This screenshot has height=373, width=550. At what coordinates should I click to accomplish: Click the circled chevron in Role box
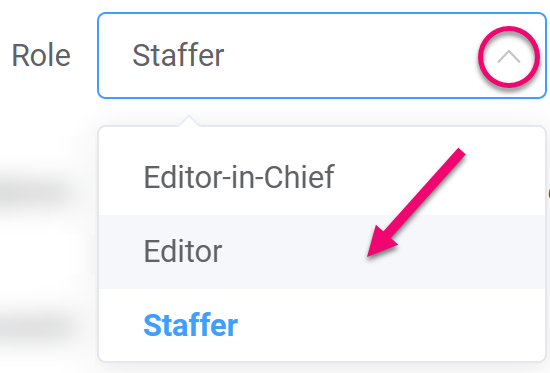(x=509, y=56)
